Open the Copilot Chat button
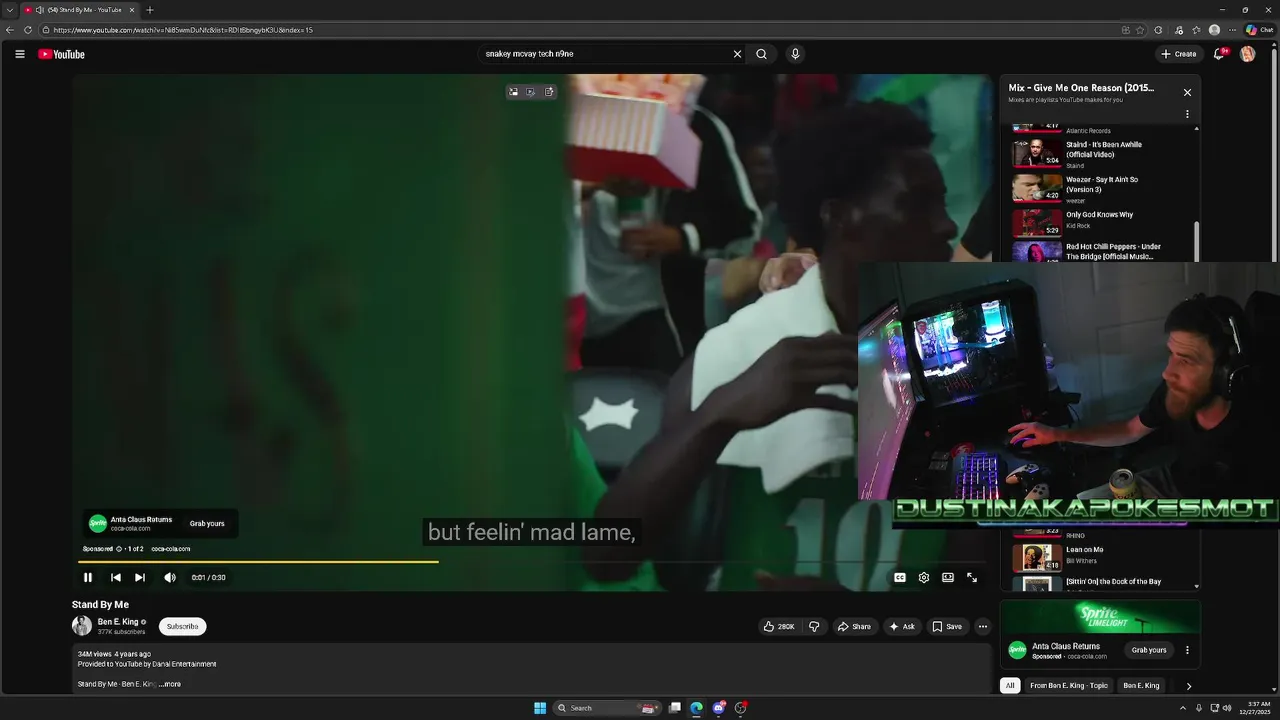 click(1259, 30)
